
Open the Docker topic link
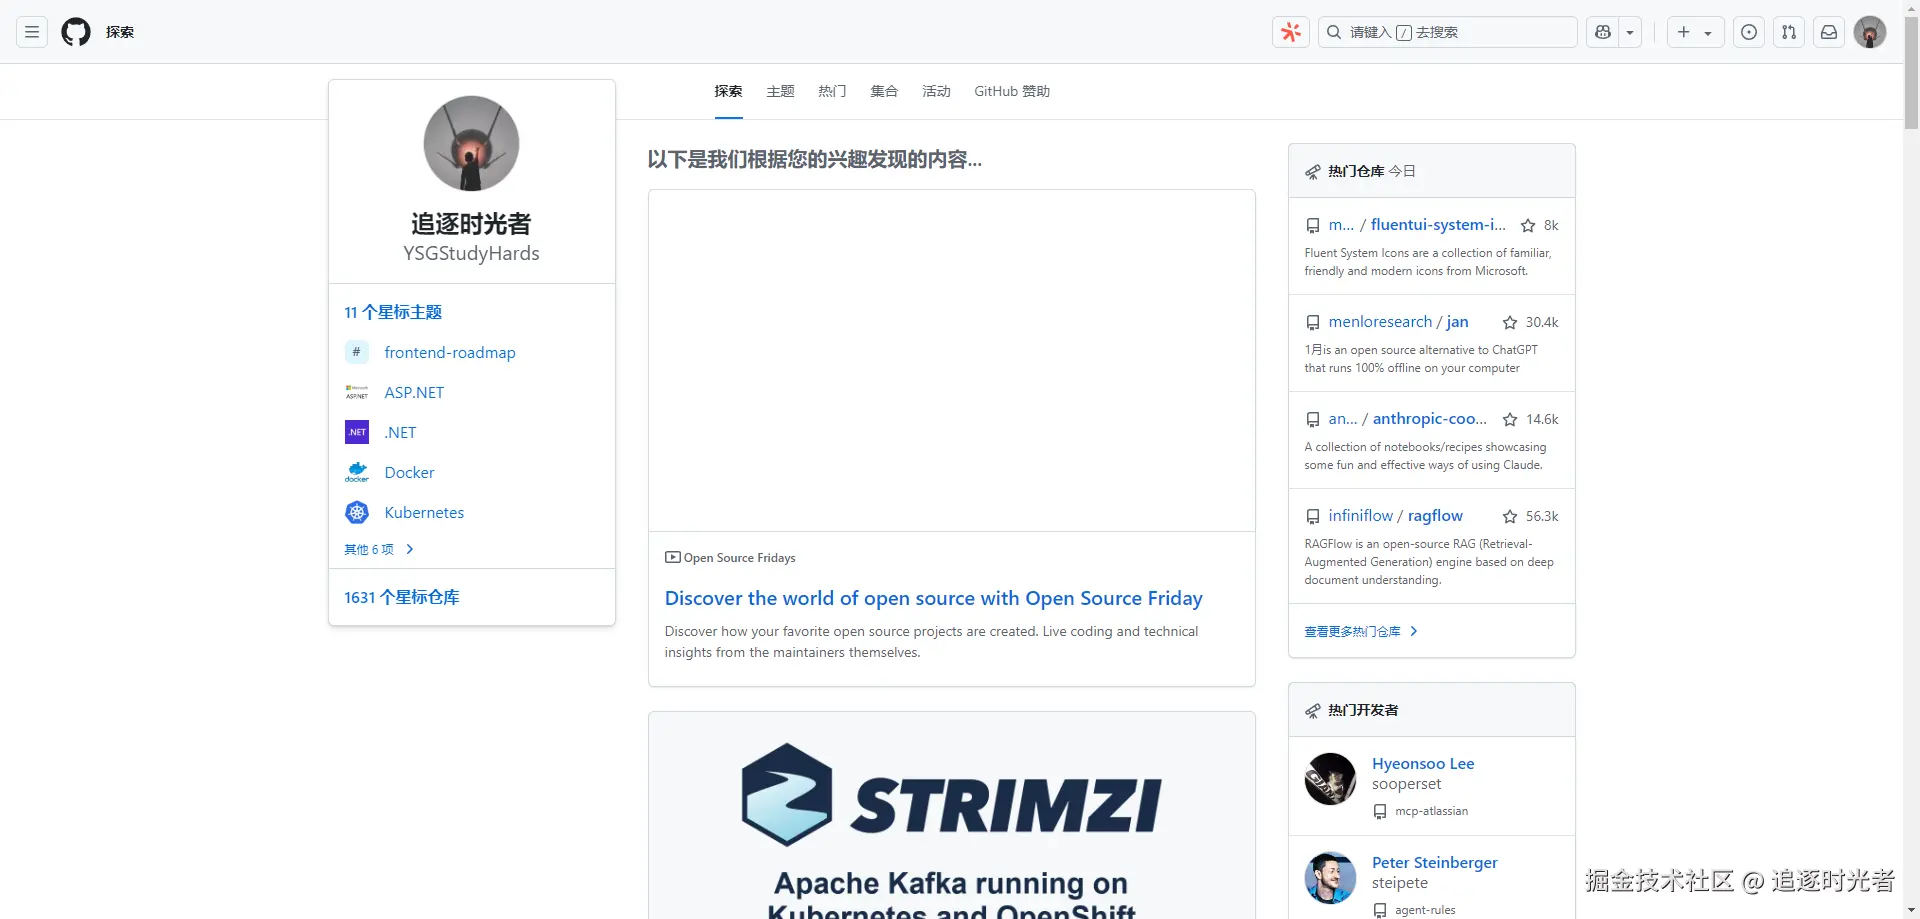[x=409, y=472]
